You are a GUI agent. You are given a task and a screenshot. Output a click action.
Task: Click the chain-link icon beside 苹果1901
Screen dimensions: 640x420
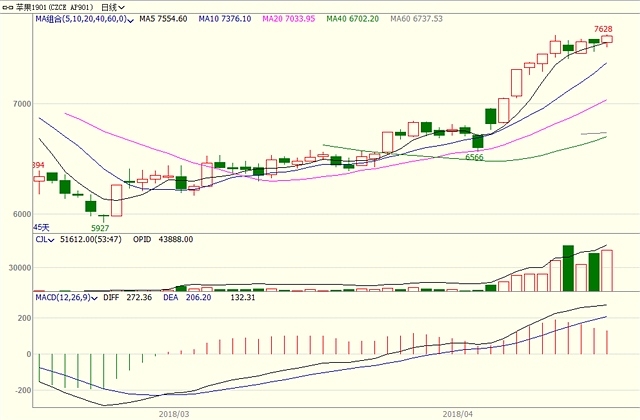pyautogui.click(x=8, y=7)
